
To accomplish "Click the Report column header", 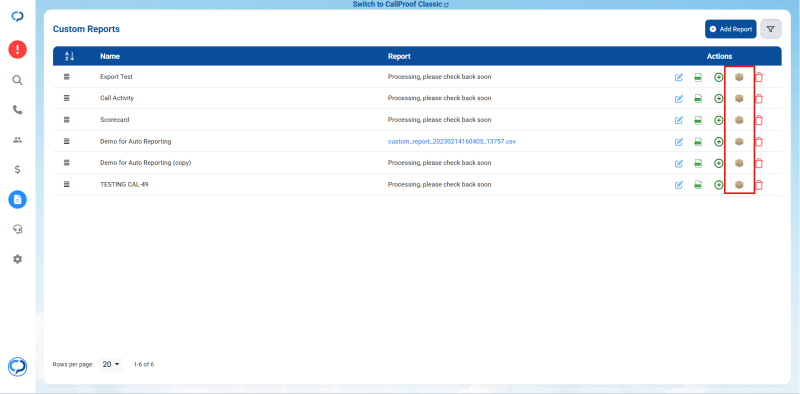I will point(399,56).
